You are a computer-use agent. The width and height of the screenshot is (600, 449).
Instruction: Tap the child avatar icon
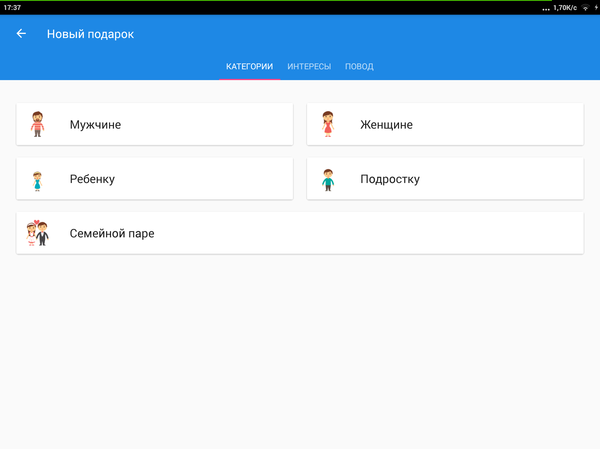[x=37, y=180]
